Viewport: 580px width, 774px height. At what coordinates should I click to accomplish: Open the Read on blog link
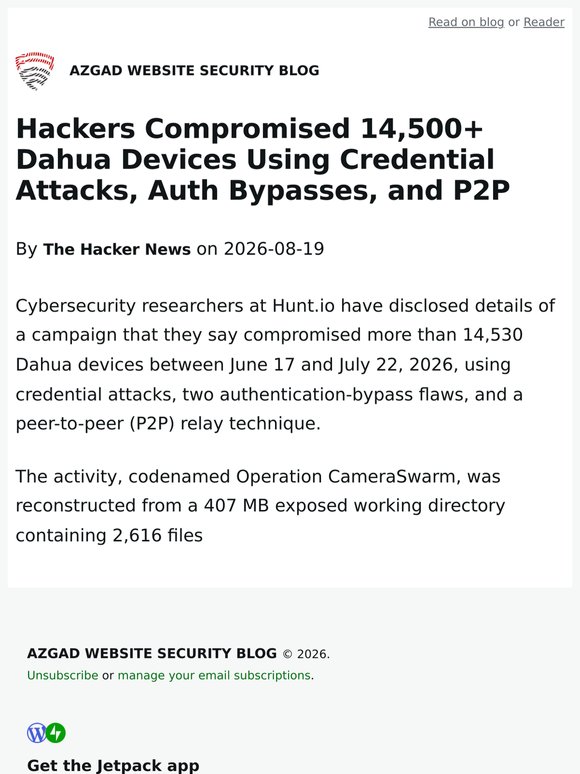(466, 22)
